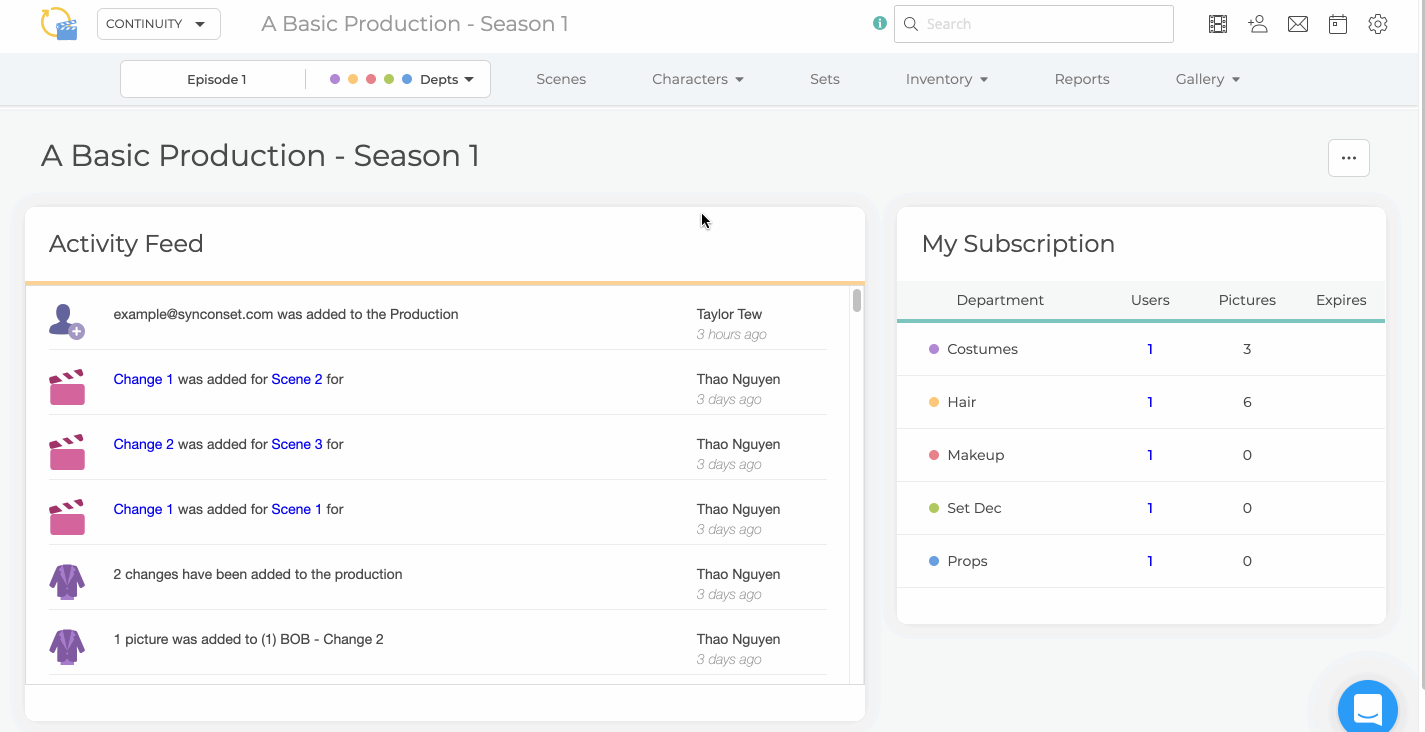Click the header production title text
The height and width of the screenshot is (732, 1425).
(415, 24)
